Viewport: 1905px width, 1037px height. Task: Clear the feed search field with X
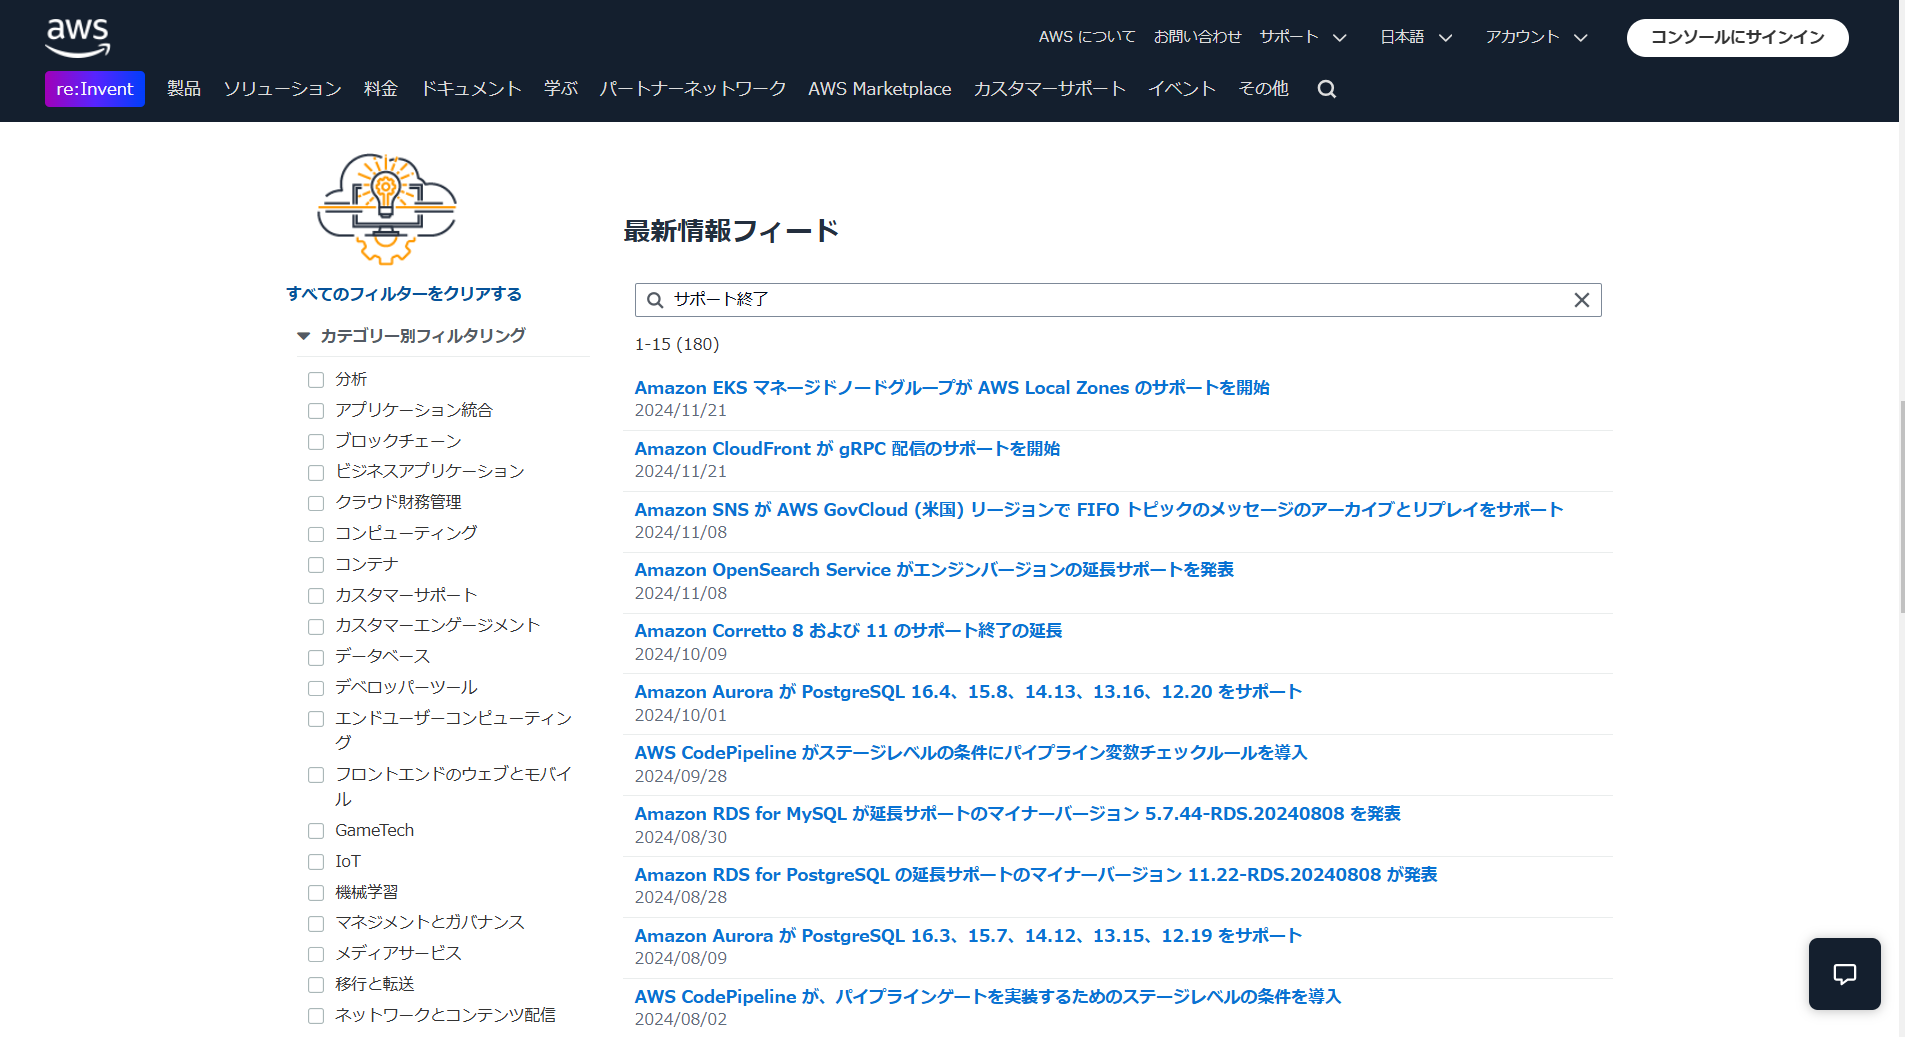(x=1581, y=300)
